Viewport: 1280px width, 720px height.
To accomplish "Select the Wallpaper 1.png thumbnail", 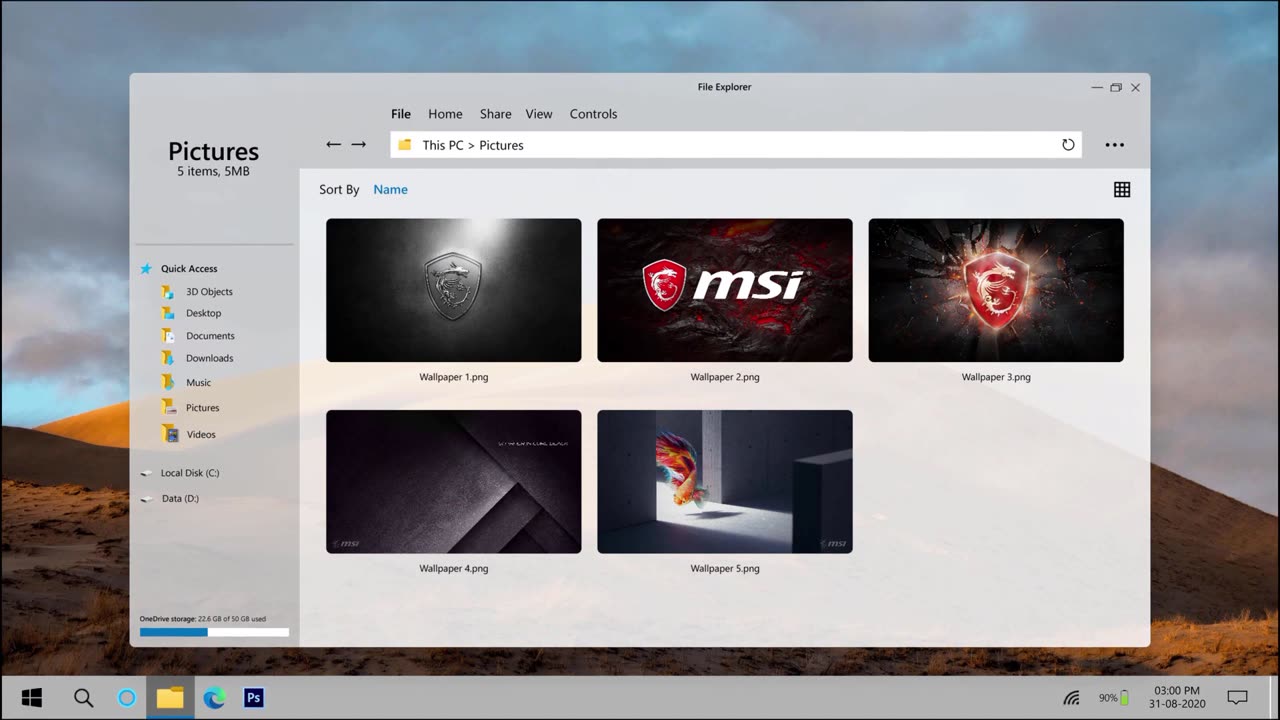I will 453,290.
